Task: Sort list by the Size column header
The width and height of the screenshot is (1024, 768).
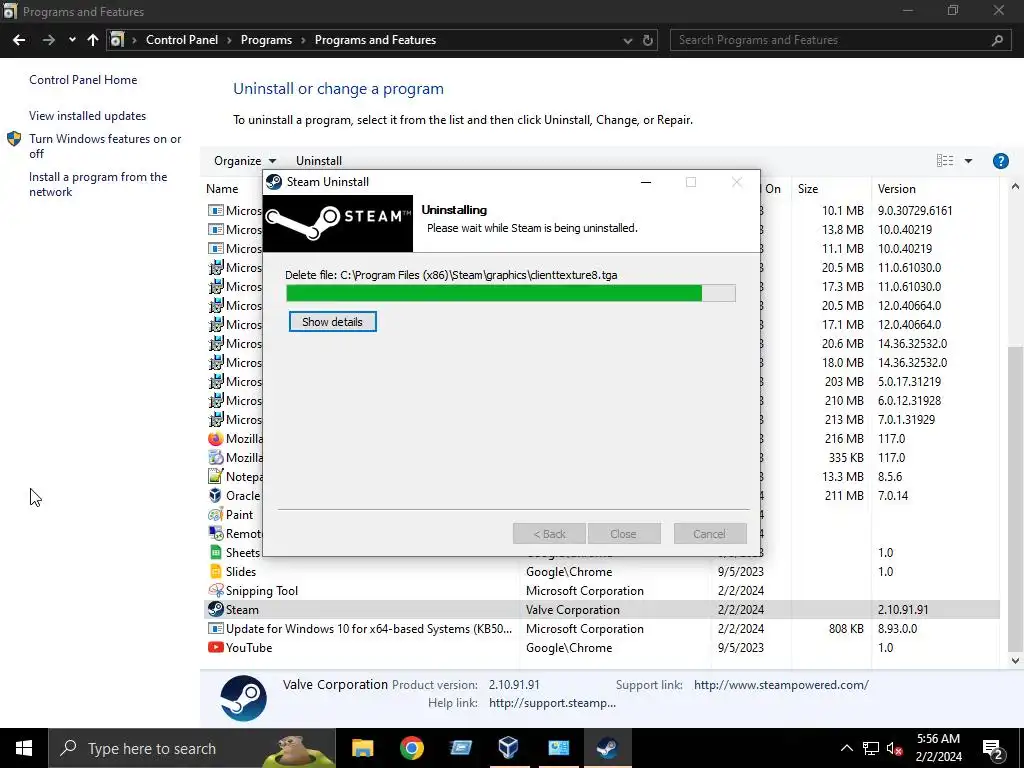Action: click(808, 189)
